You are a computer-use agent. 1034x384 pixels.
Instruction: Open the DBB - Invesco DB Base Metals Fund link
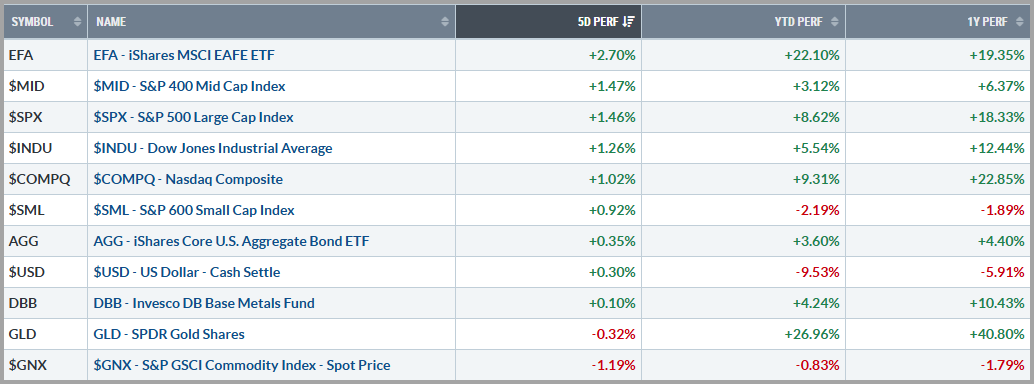pyautogui.click(x=204, y=304)
